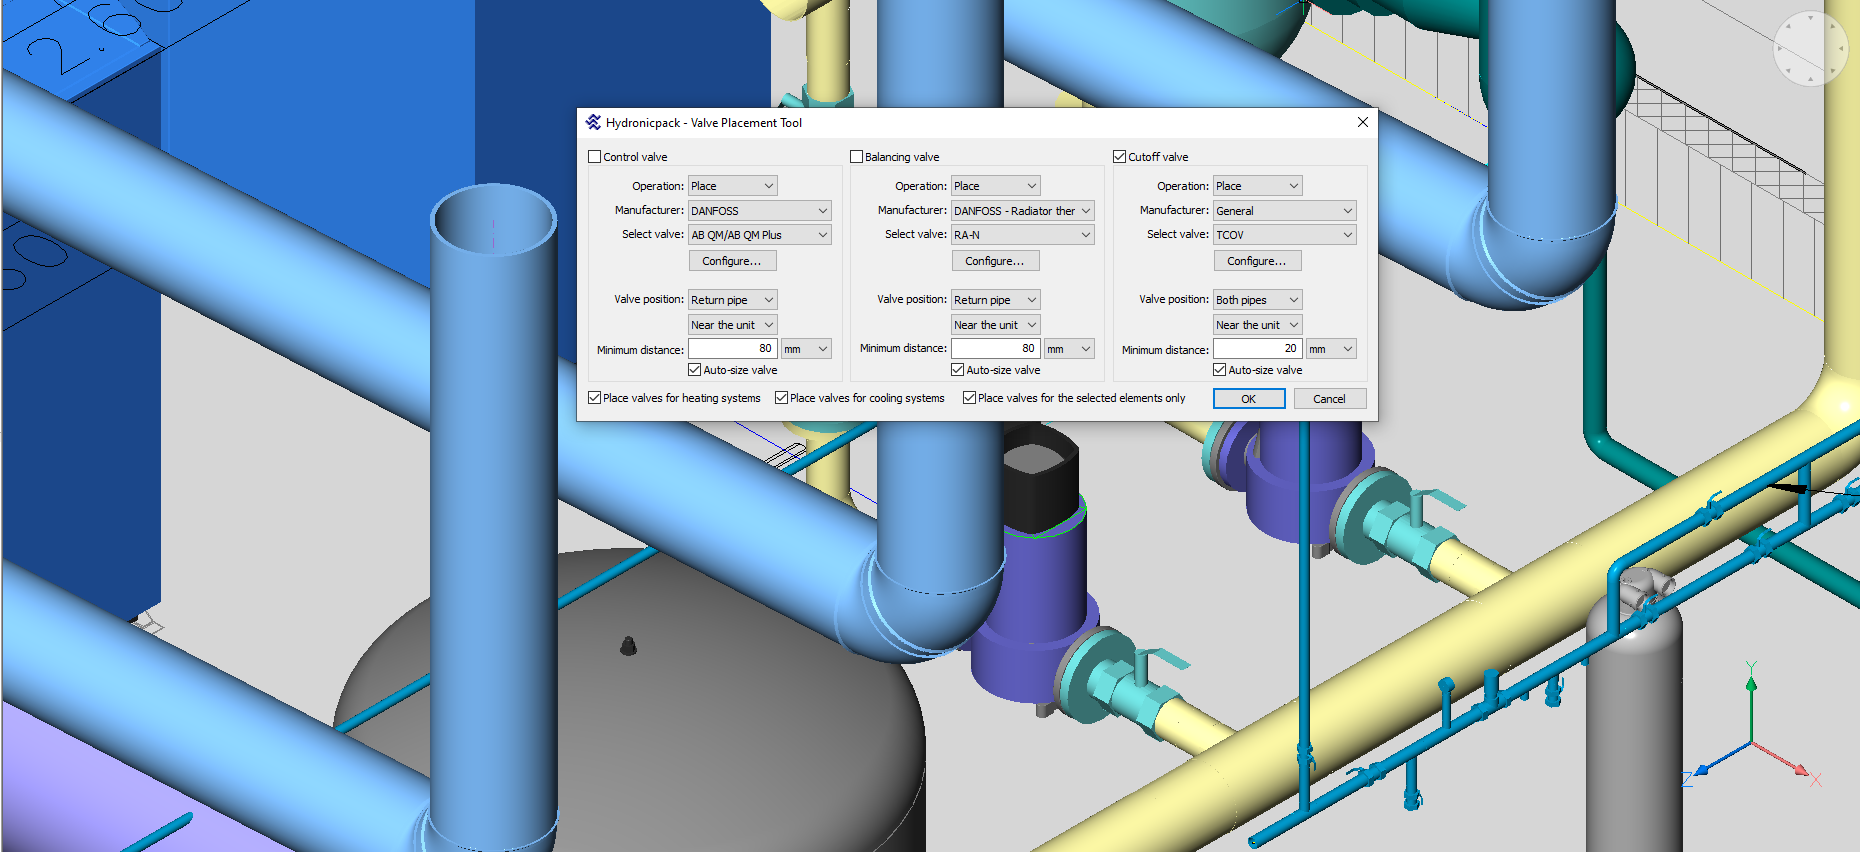Expand the TCOV select valve dropdown
Viewport: 1860px width, 852px height.
[x=1284, y=235]
